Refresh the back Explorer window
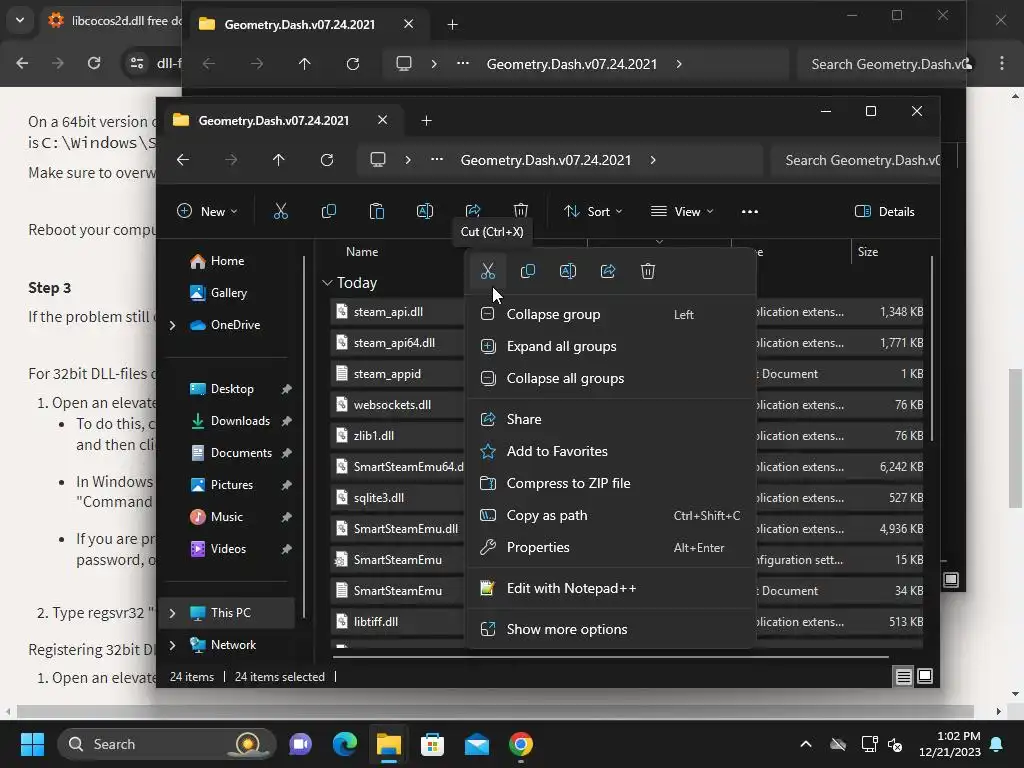The image size is (1024, 768). (353, 64)
